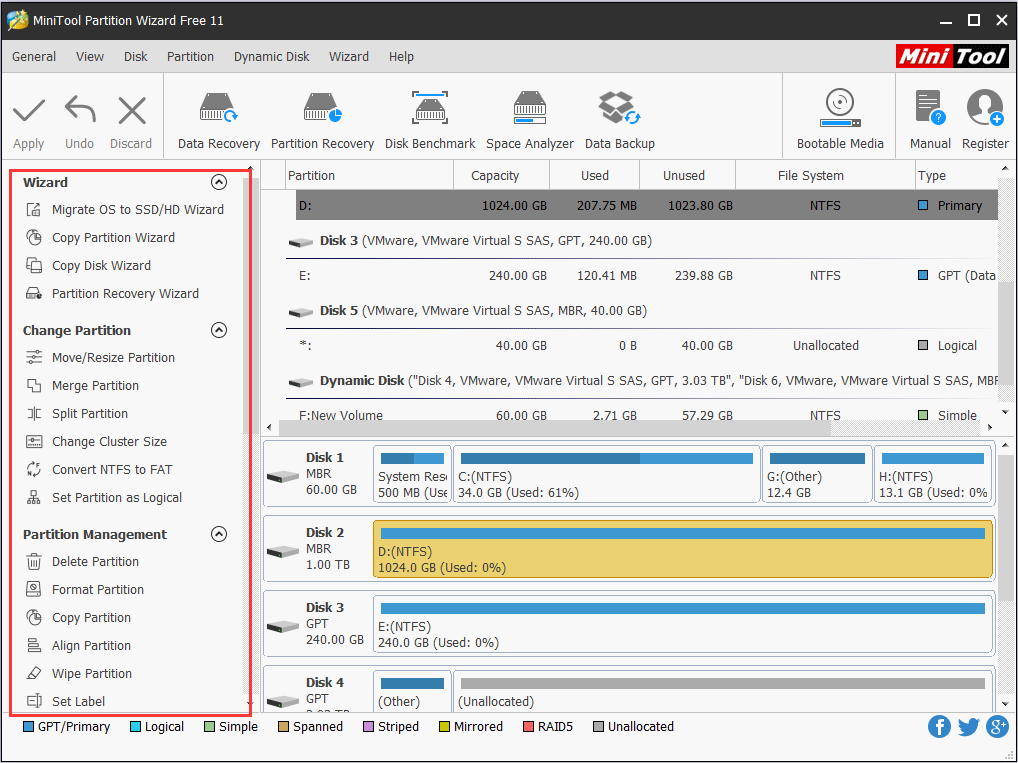Select G:(Other) block on Disk 1
This screenshot has height=763, width=1018.
pos(817,474)
